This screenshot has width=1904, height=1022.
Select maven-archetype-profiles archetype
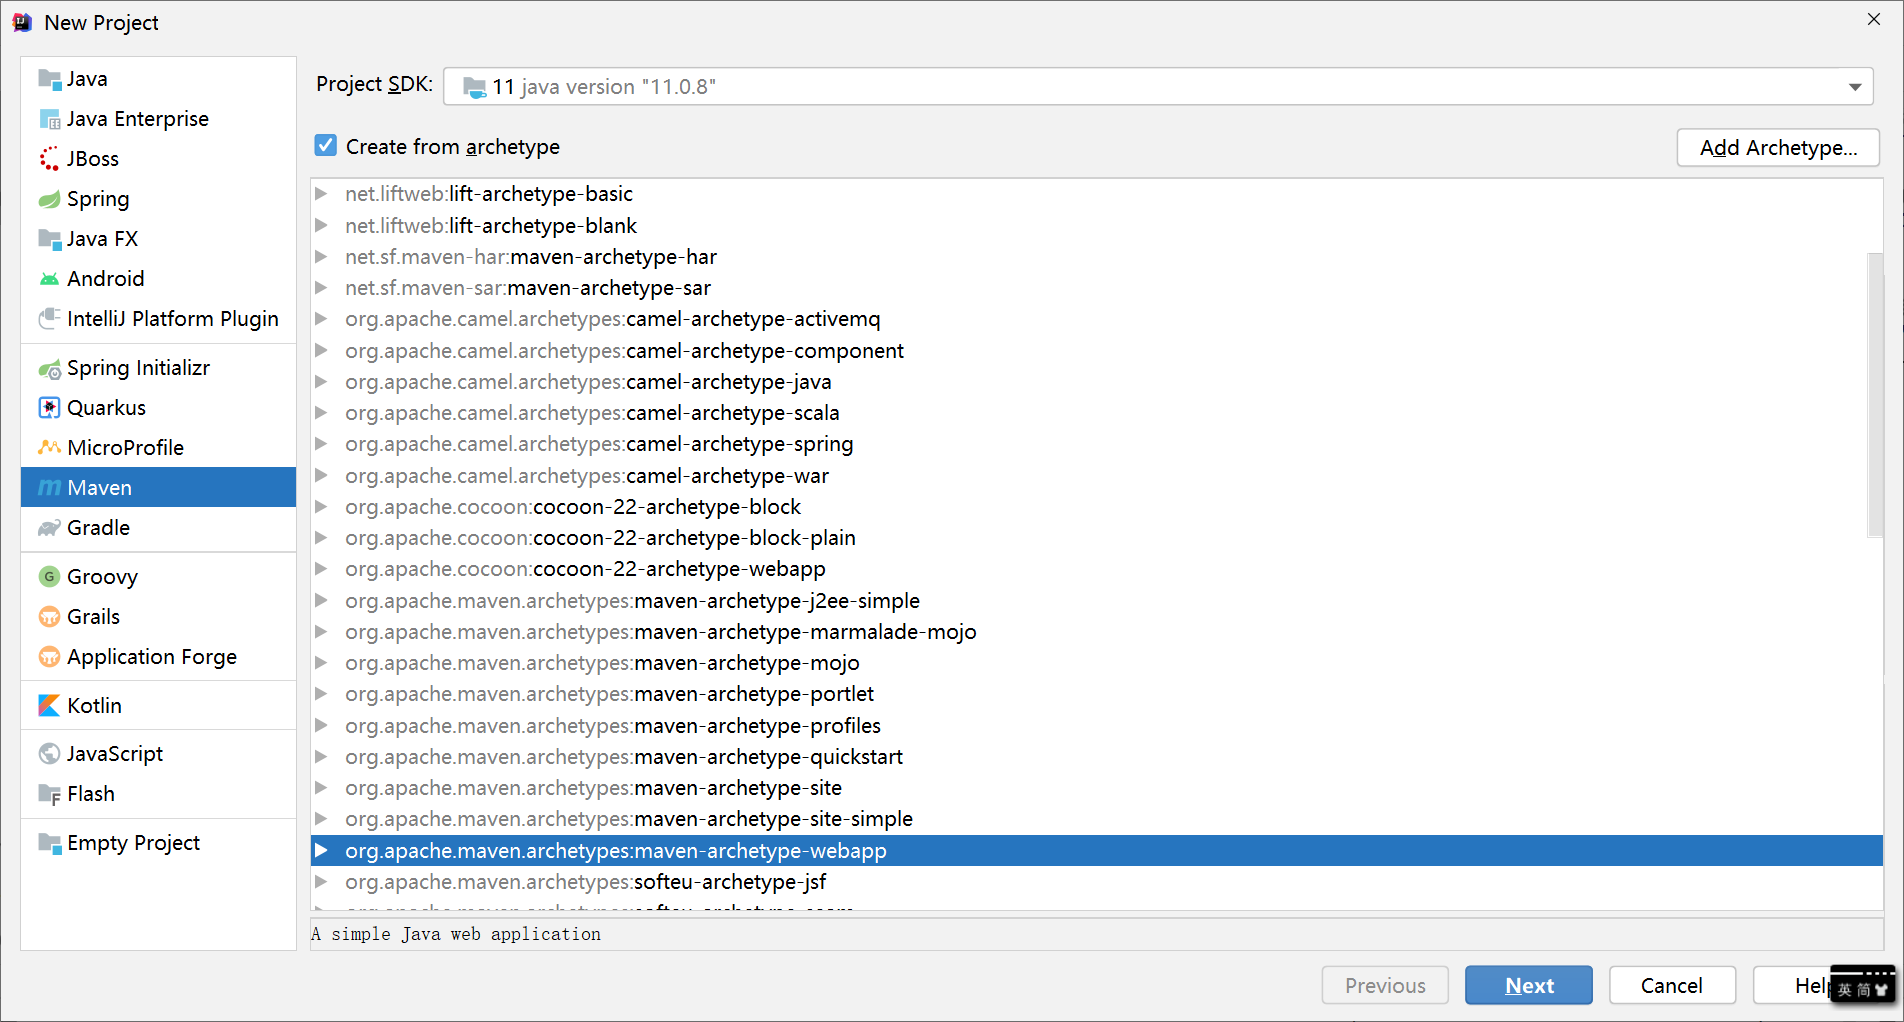click(1096, 725)
